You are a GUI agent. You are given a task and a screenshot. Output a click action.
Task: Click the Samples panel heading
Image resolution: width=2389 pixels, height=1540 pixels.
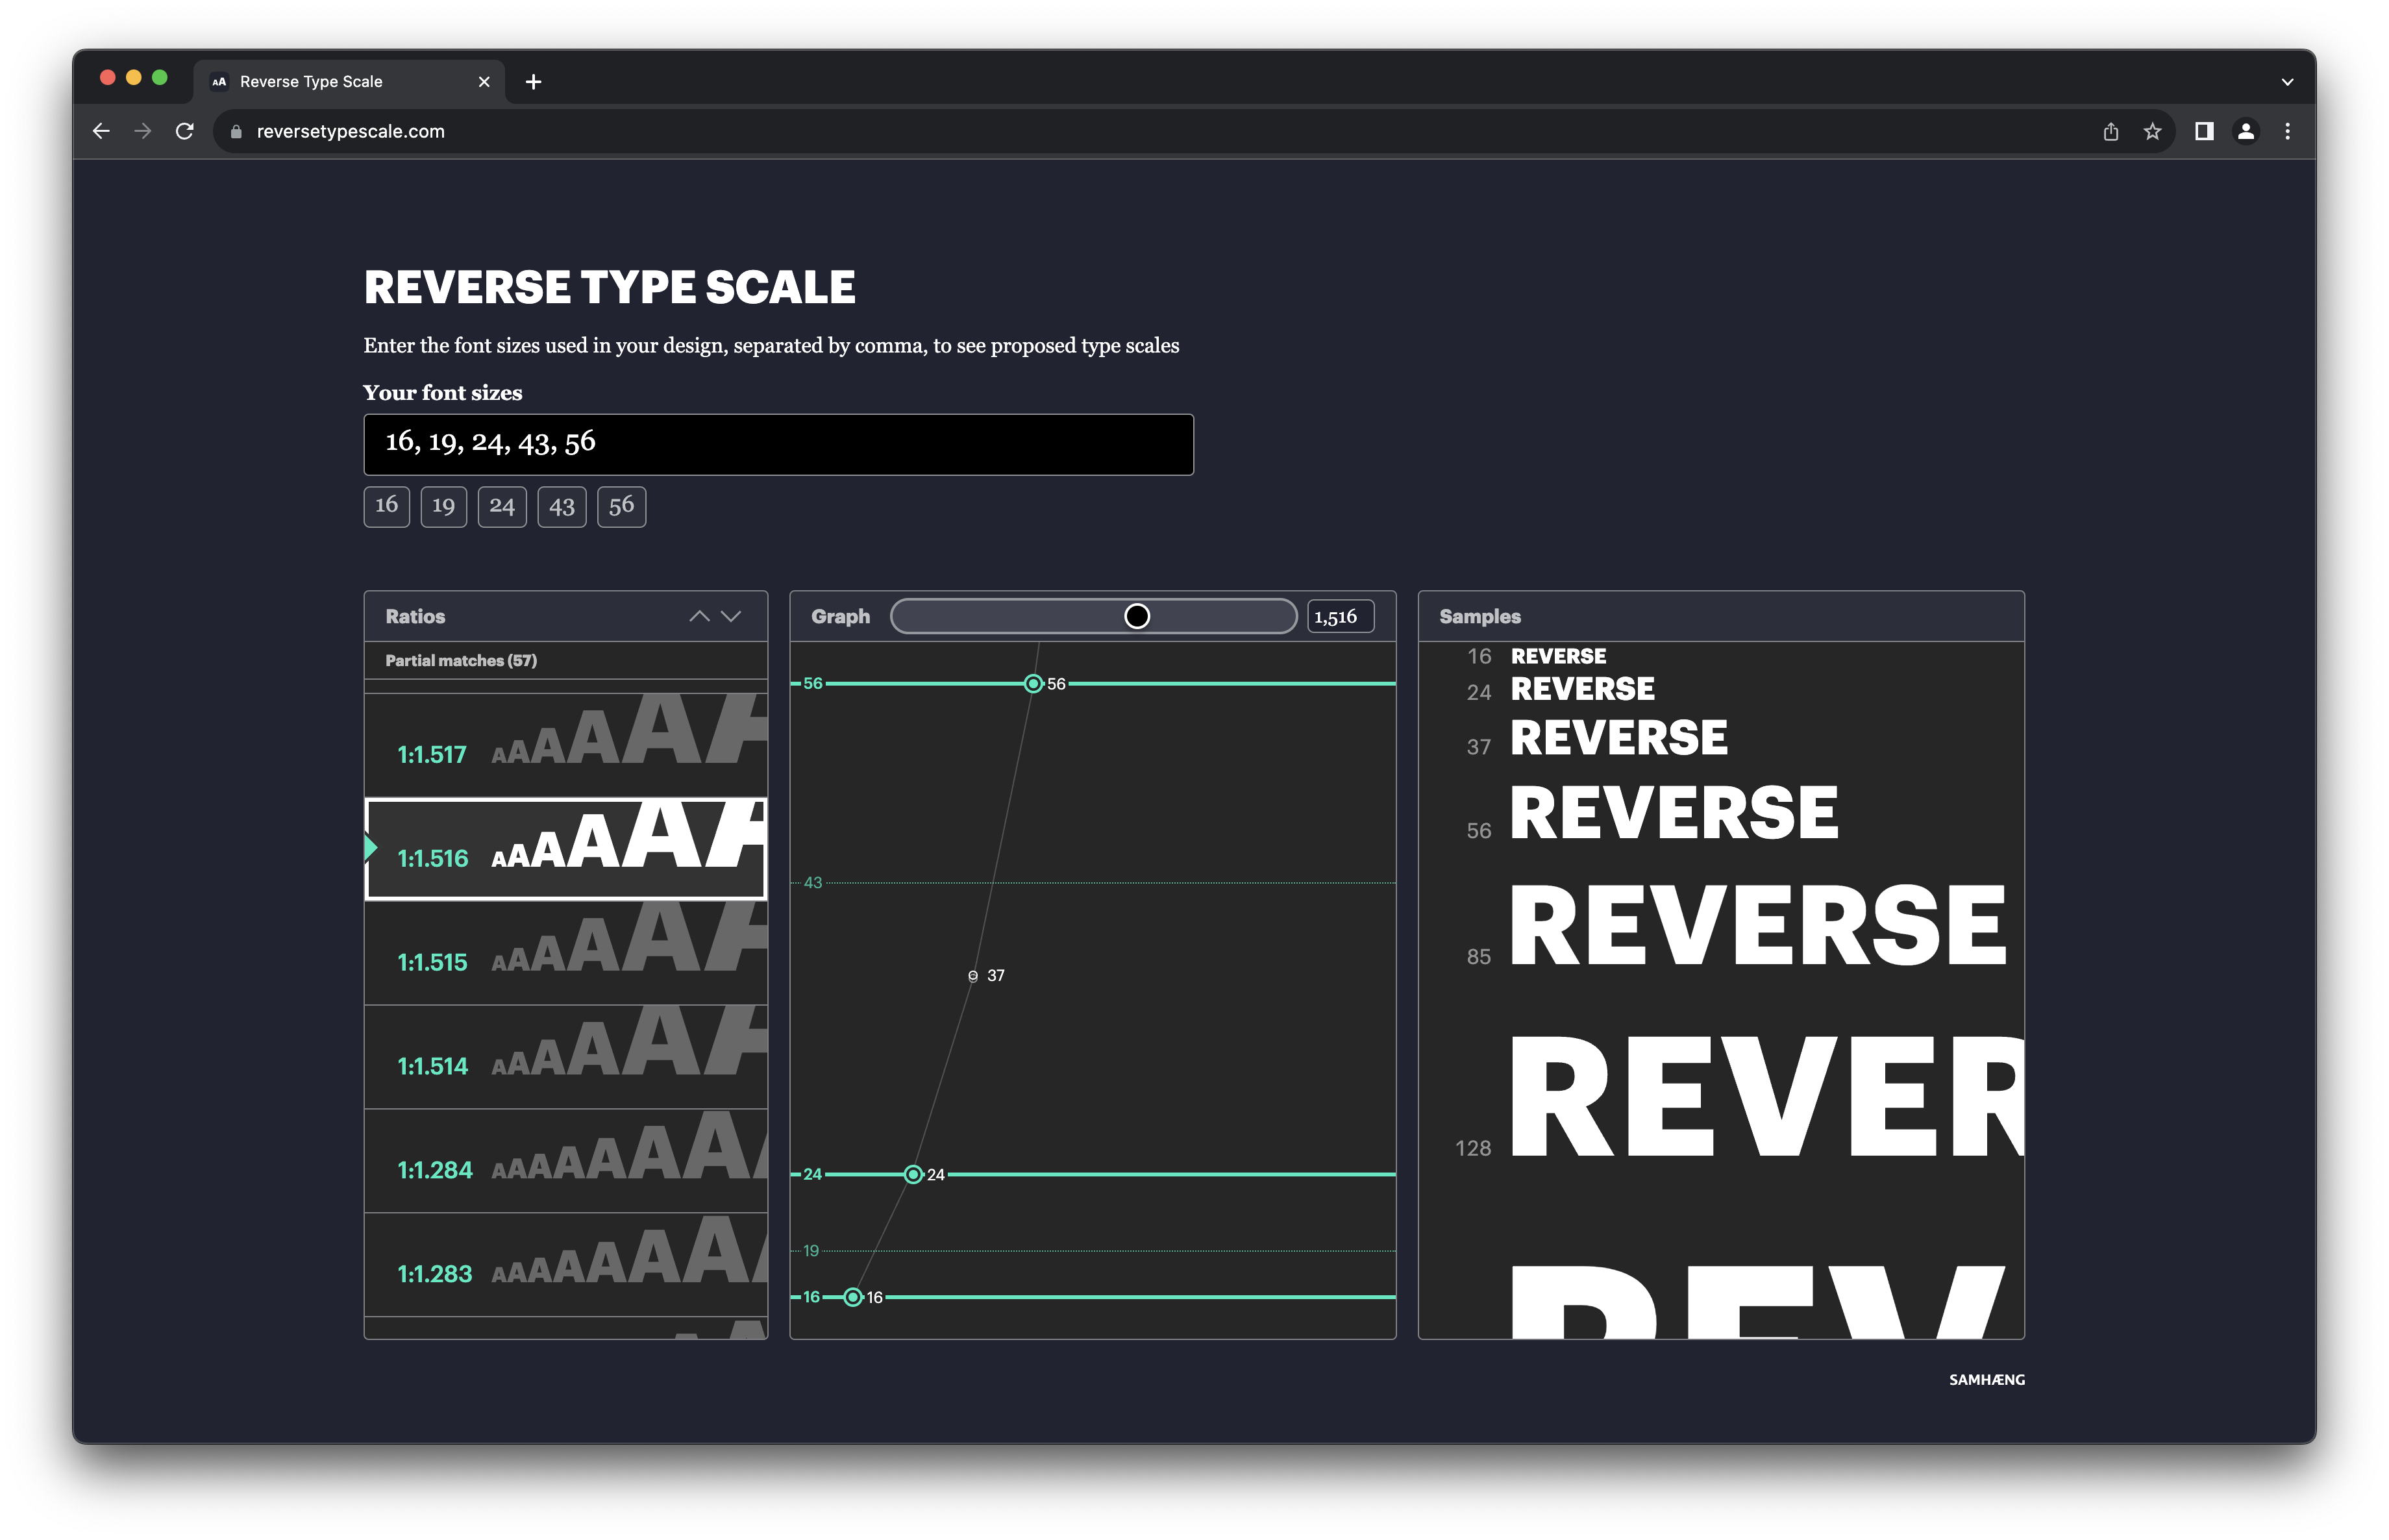pos(1479,616)
